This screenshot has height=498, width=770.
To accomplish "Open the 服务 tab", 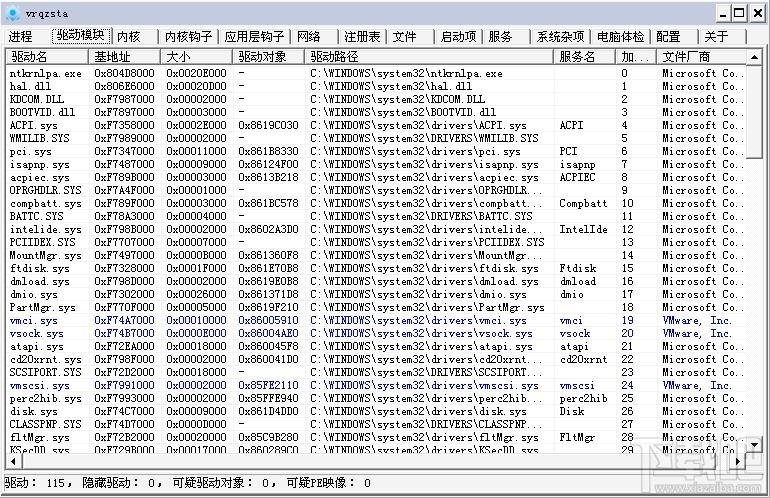I will pyautogui.click(x=500, y=36).
